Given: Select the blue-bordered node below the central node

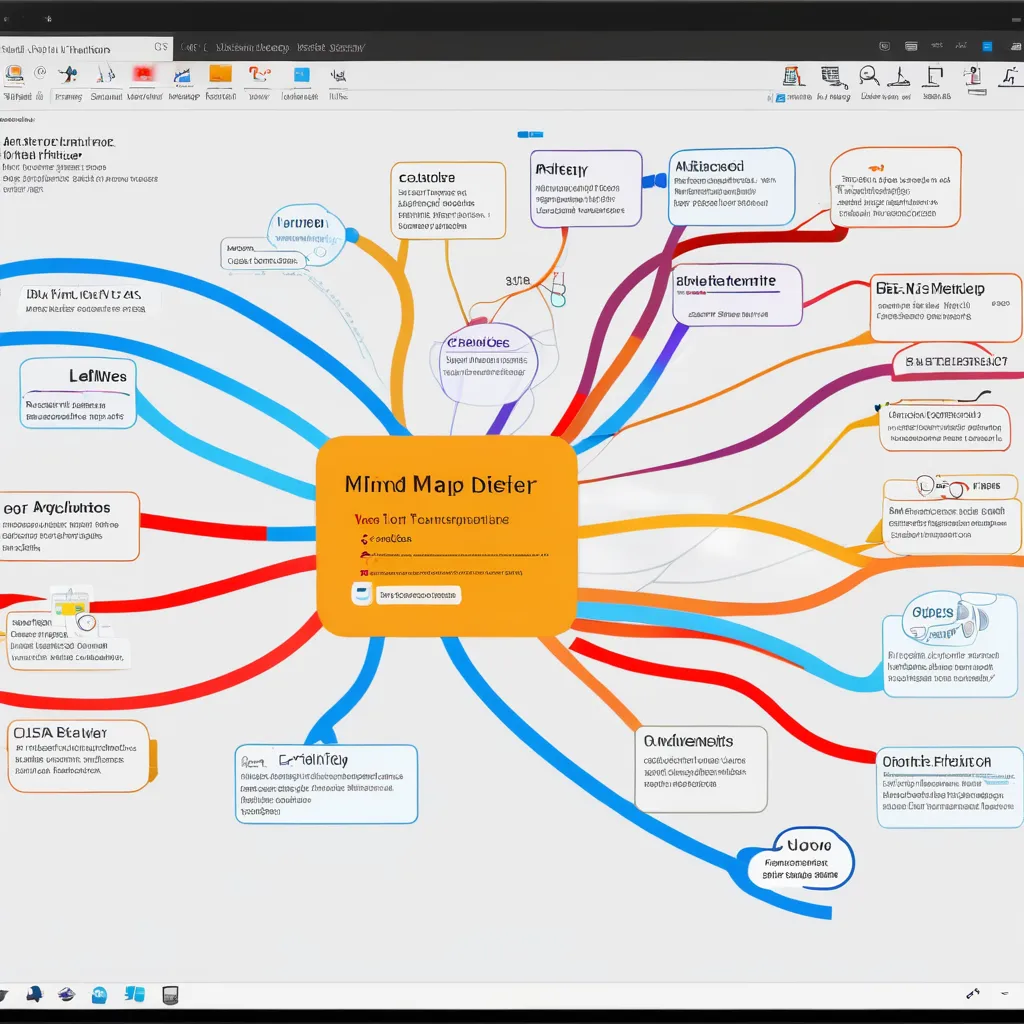Looking at the screenshot, I should (x=327, y=784).
